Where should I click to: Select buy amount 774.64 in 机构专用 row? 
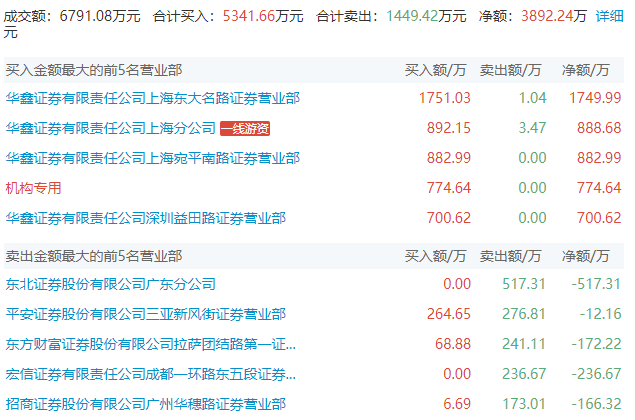click(449, 188)
